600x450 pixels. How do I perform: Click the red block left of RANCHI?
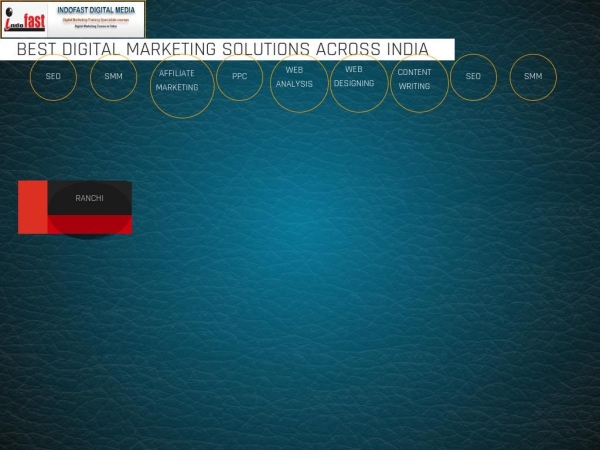[32, 207]
